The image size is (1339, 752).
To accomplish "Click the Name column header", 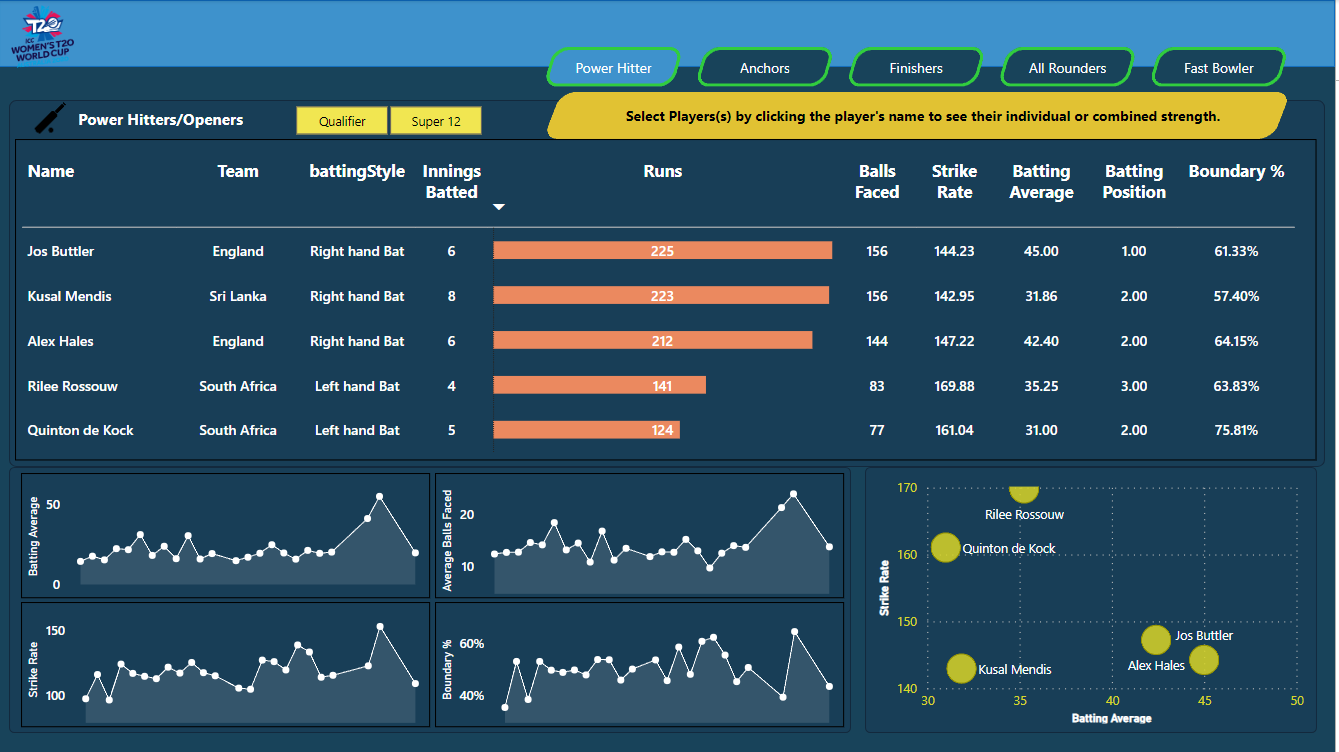I will pyautogui.click(x=51, y=171).
